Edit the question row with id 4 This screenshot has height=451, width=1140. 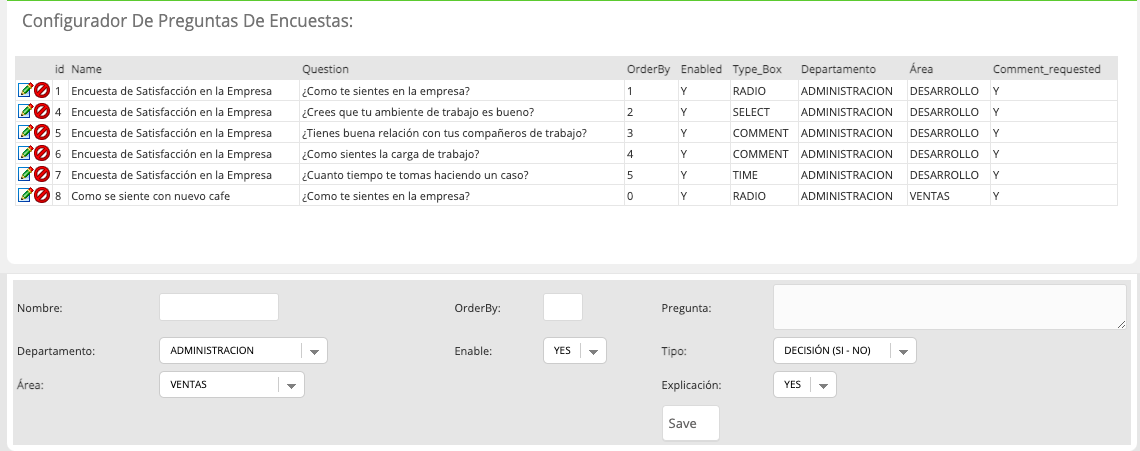25,112
